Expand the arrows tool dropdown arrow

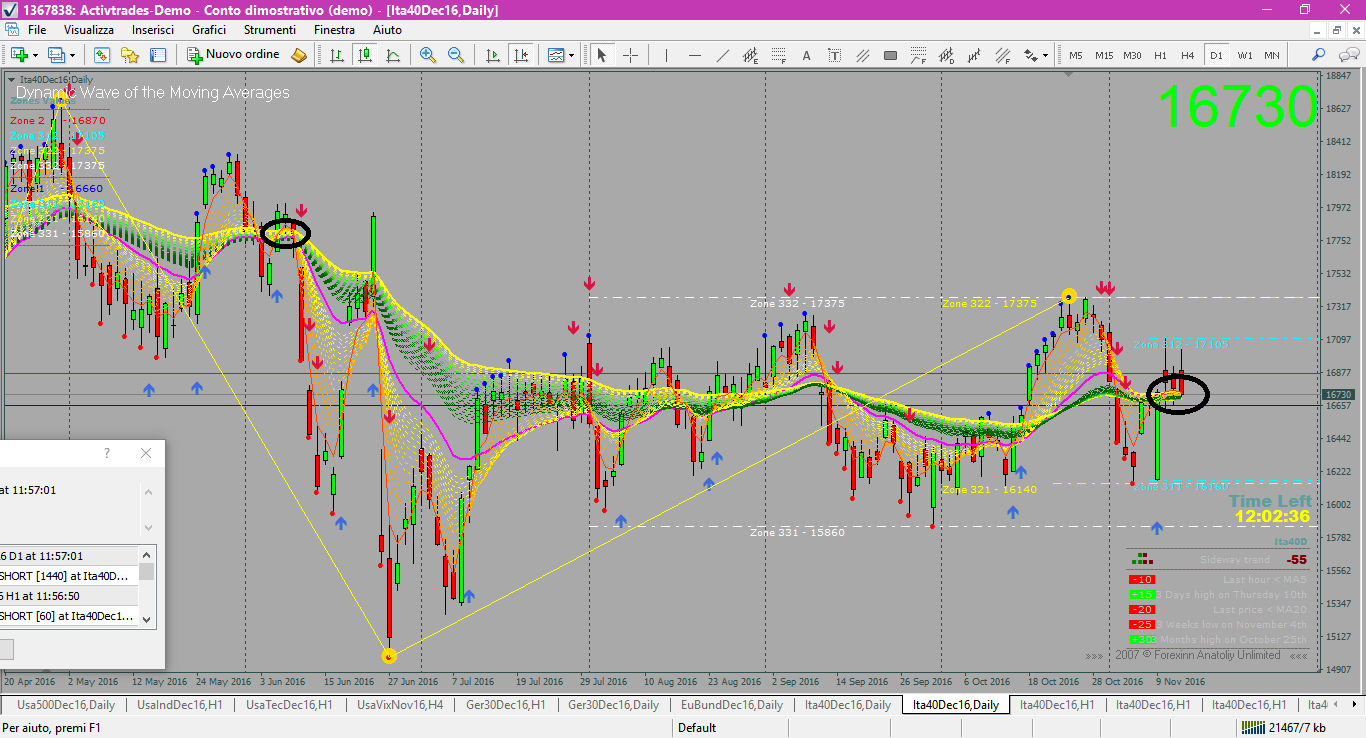tap(1046, 55)
